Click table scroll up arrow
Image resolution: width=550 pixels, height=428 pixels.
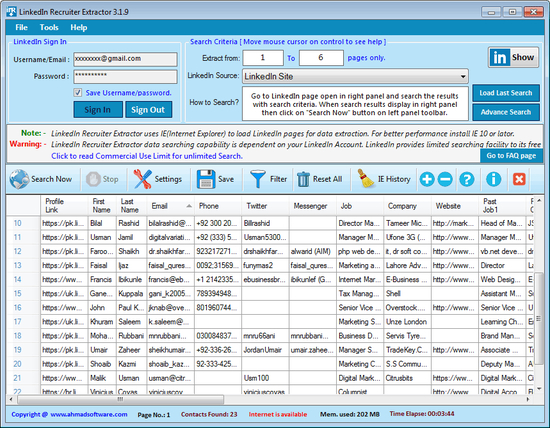[x=539, y=200]
